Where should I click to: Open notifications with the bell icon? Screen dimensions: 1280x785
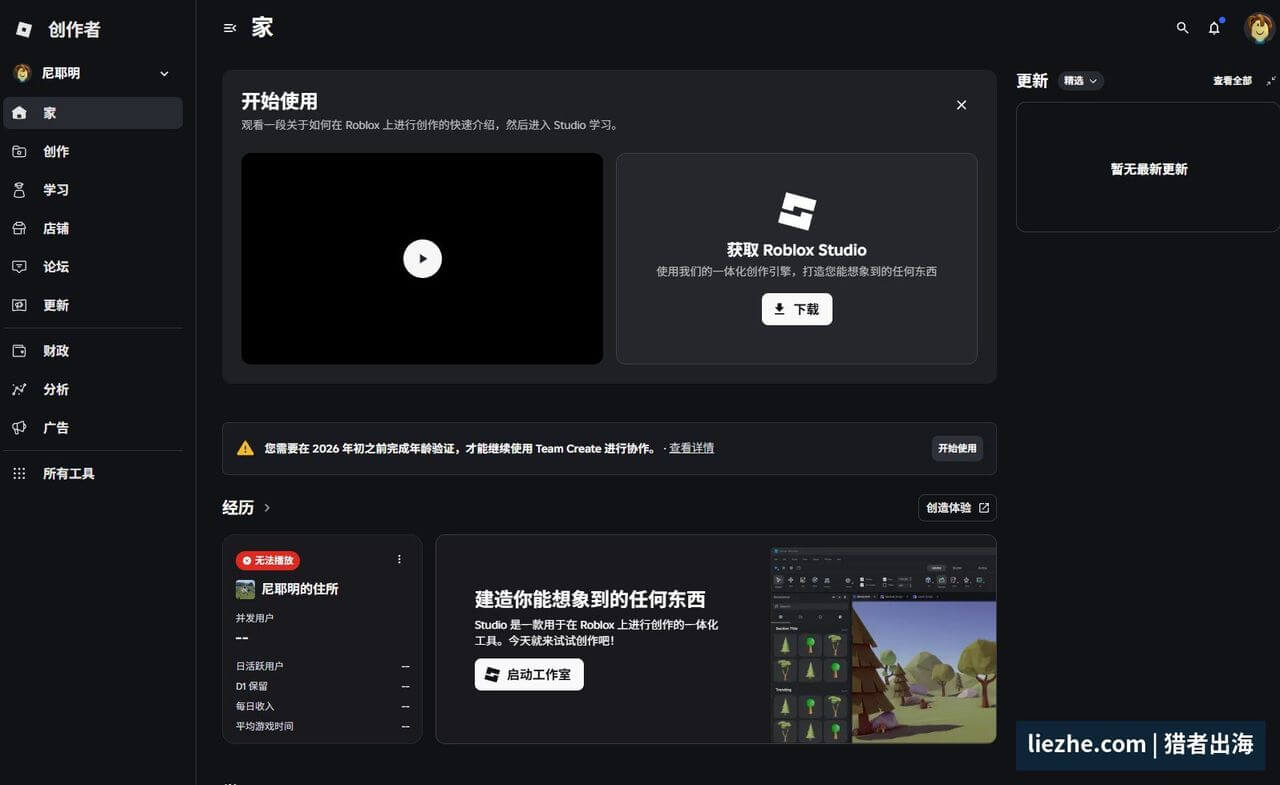pos(1214,28)
